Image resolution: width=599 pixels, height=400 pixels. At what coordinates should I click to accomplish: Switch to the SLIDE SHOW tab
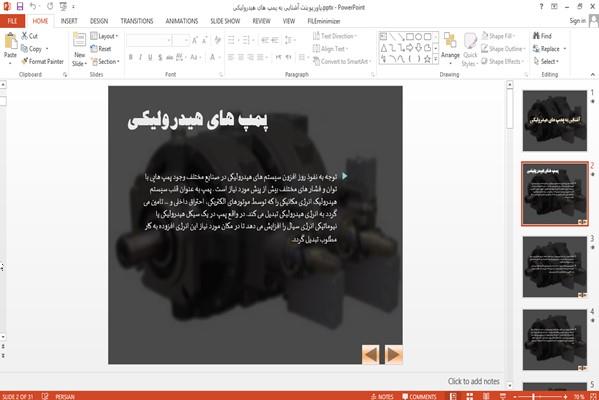point(225,21)
